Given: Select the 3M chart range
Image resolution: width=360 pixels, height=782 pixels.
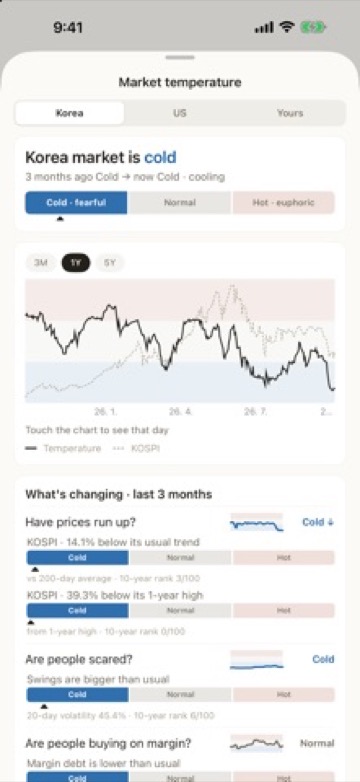Looking at the screenshot, I should pyautogui.click(x=41, y=263).
